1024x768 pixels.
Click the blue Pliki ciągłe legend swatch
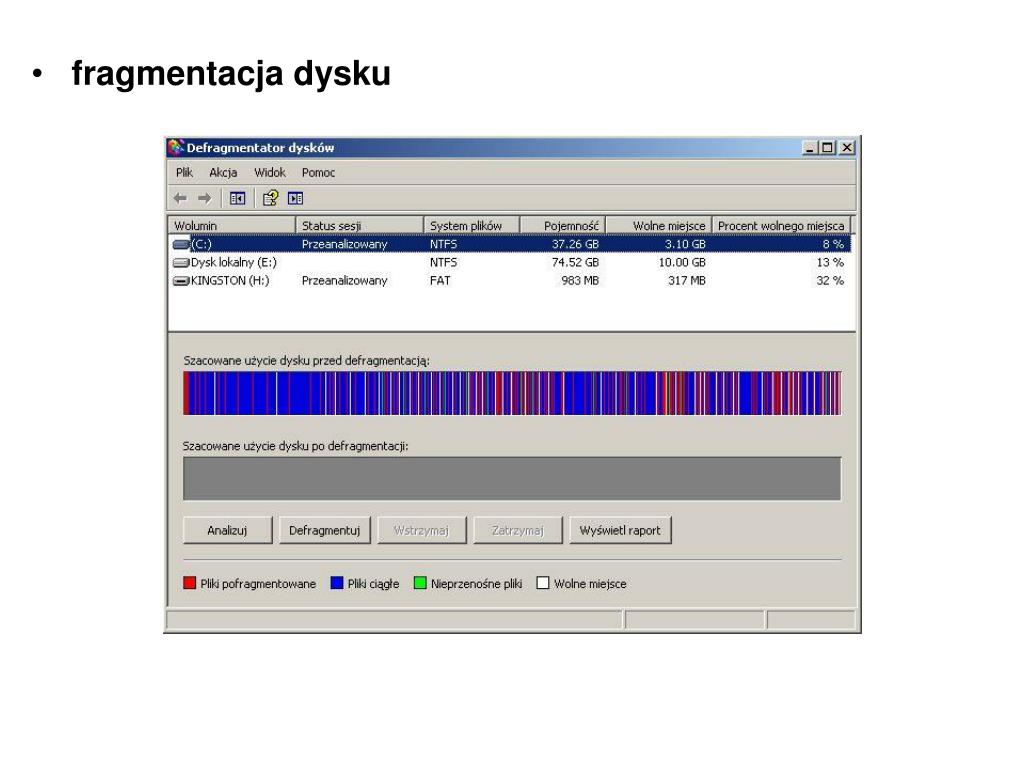pos(337,583)
